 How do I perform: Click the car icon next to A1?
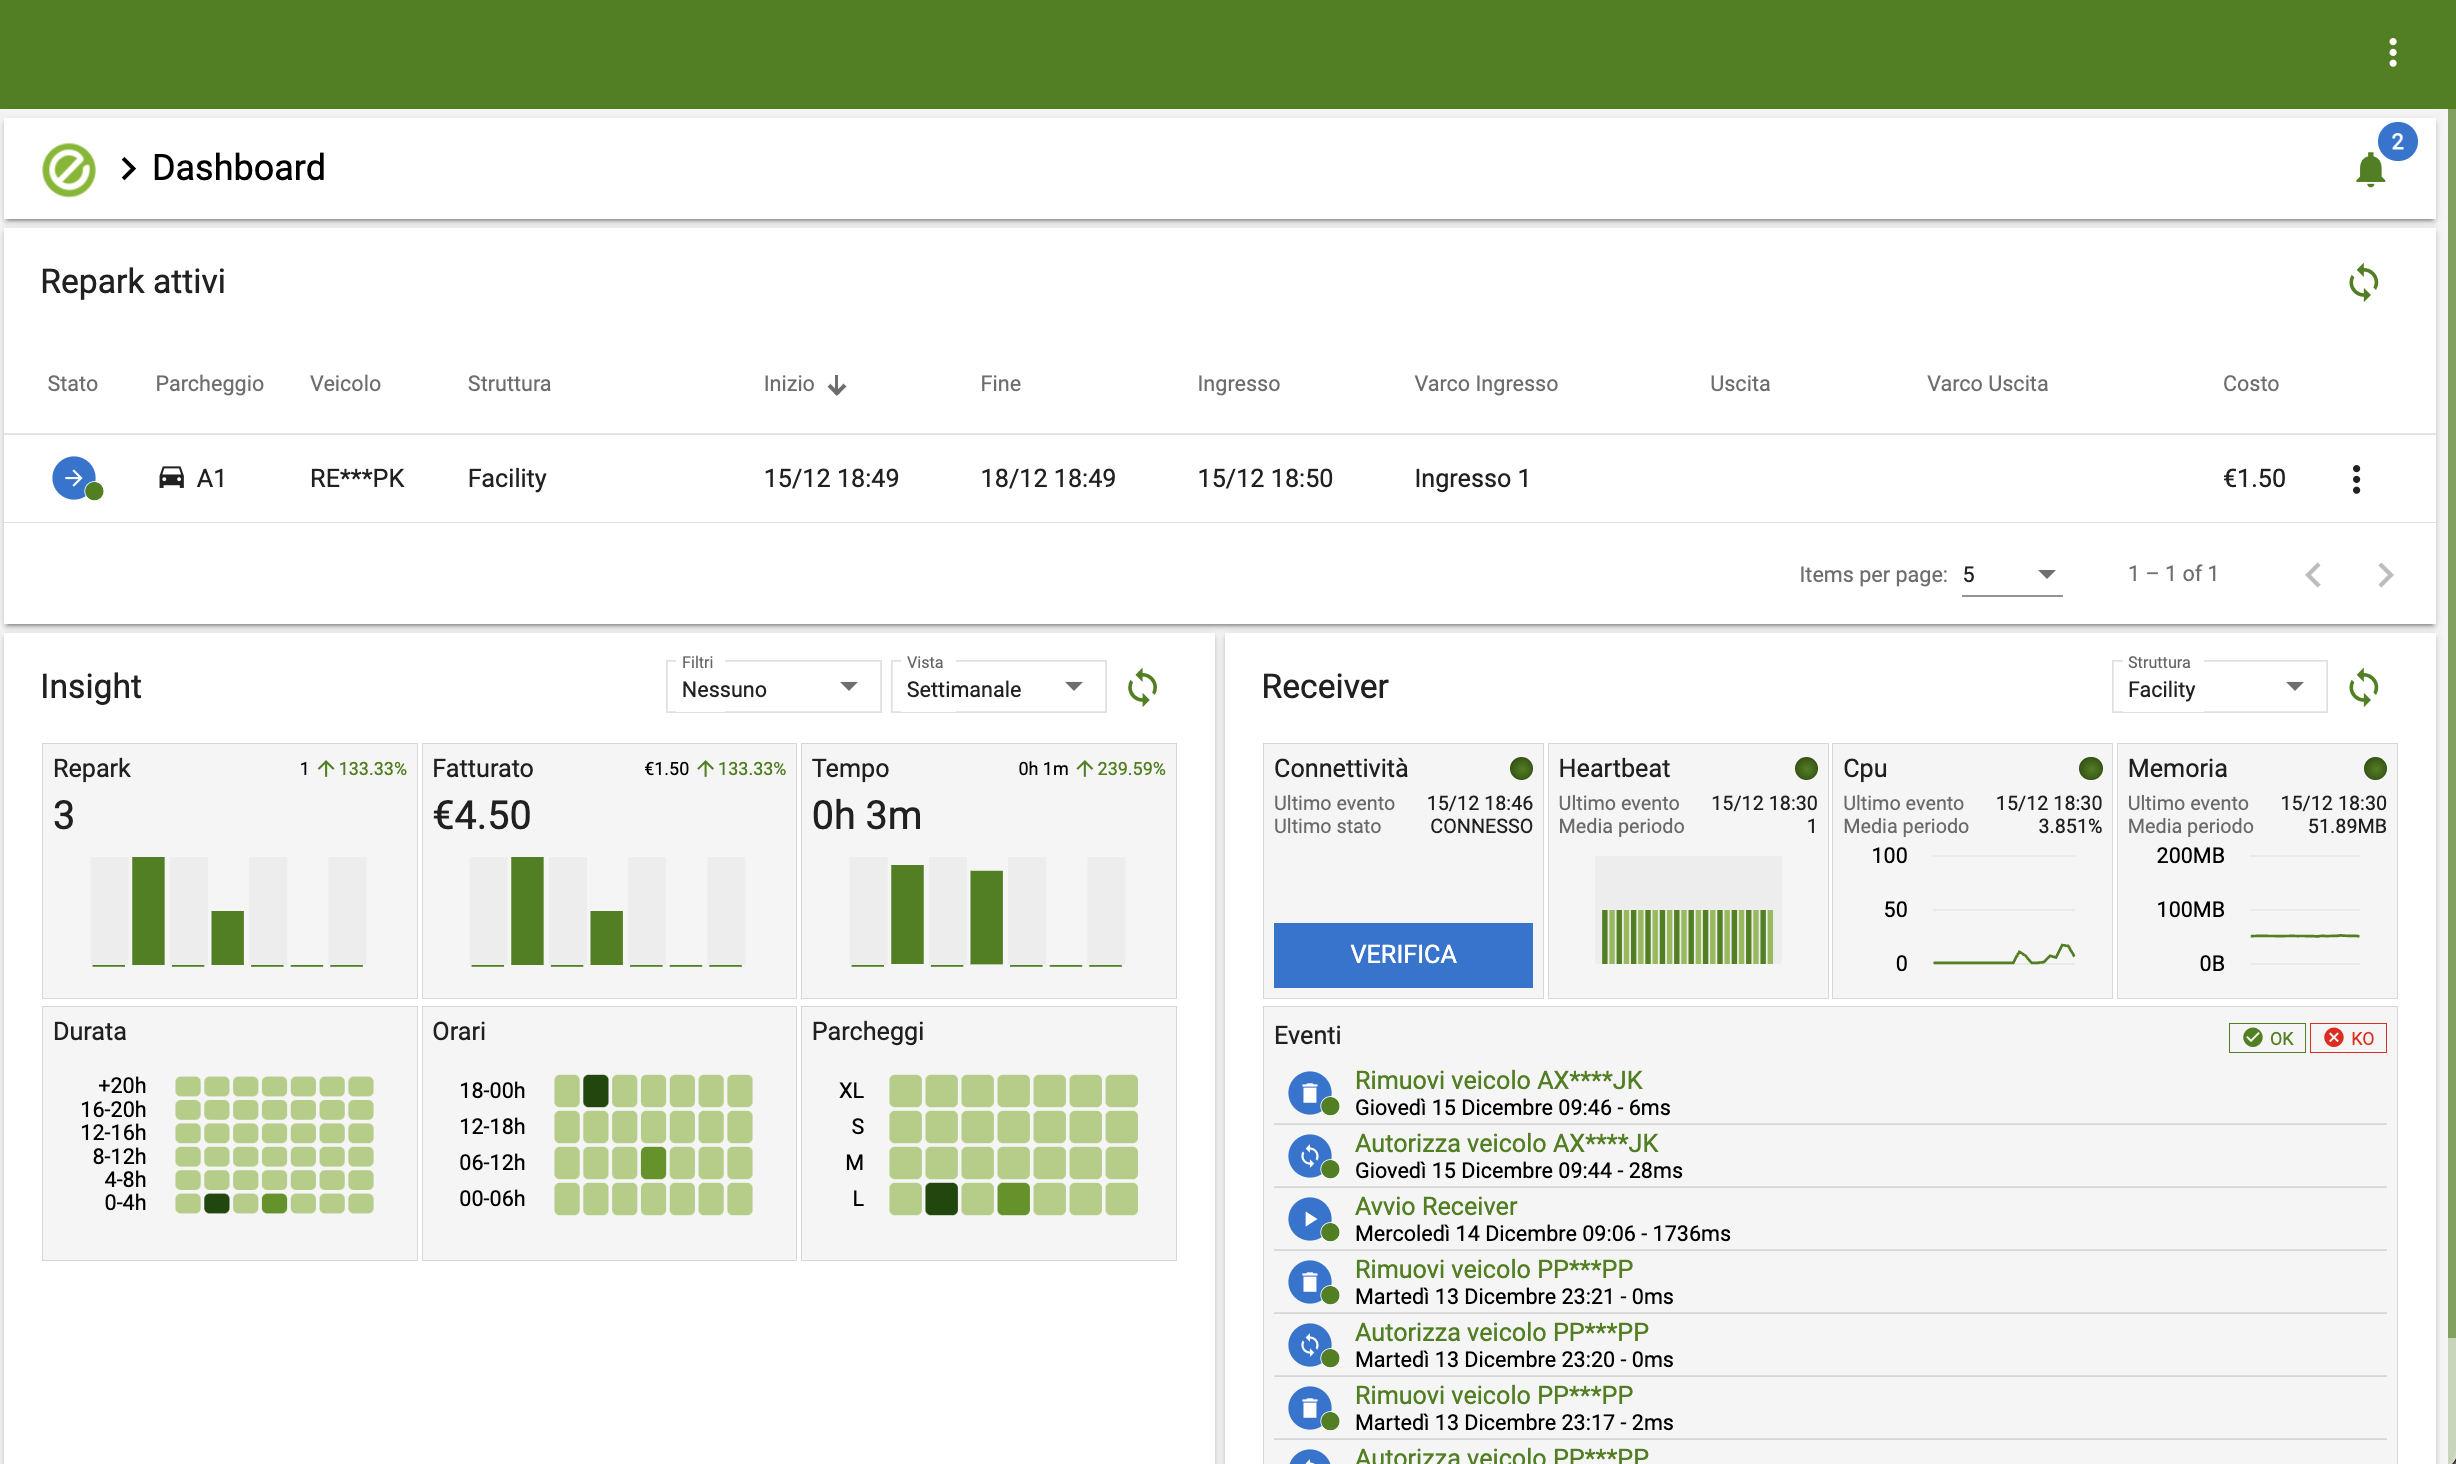pos(172,478)
